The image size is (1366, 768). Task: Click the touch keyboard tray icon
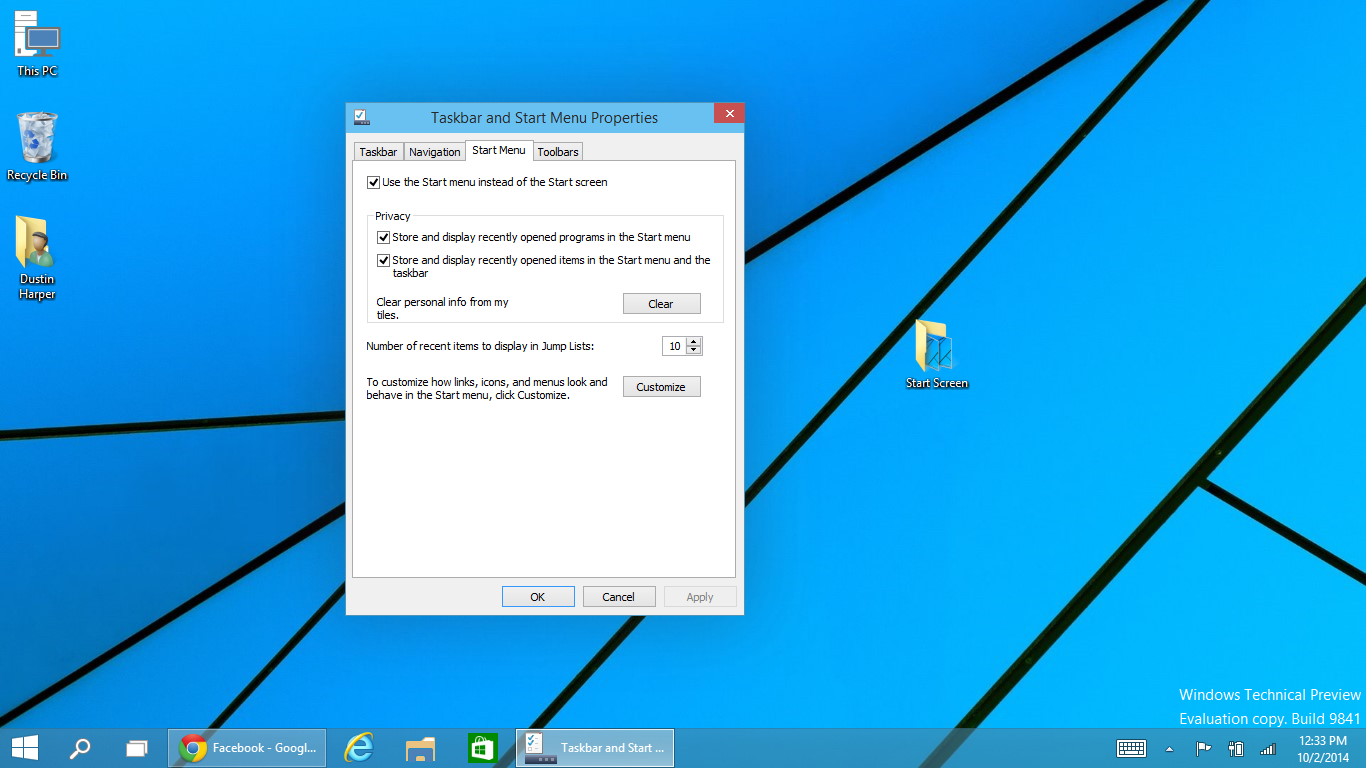pos(1131,748)
